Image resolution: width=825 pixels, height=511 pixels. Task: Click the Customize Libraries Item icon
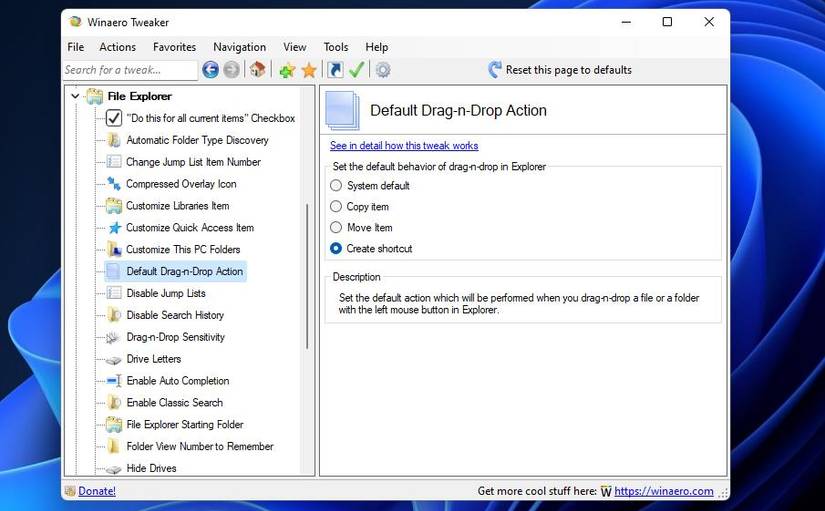point(114,206)
